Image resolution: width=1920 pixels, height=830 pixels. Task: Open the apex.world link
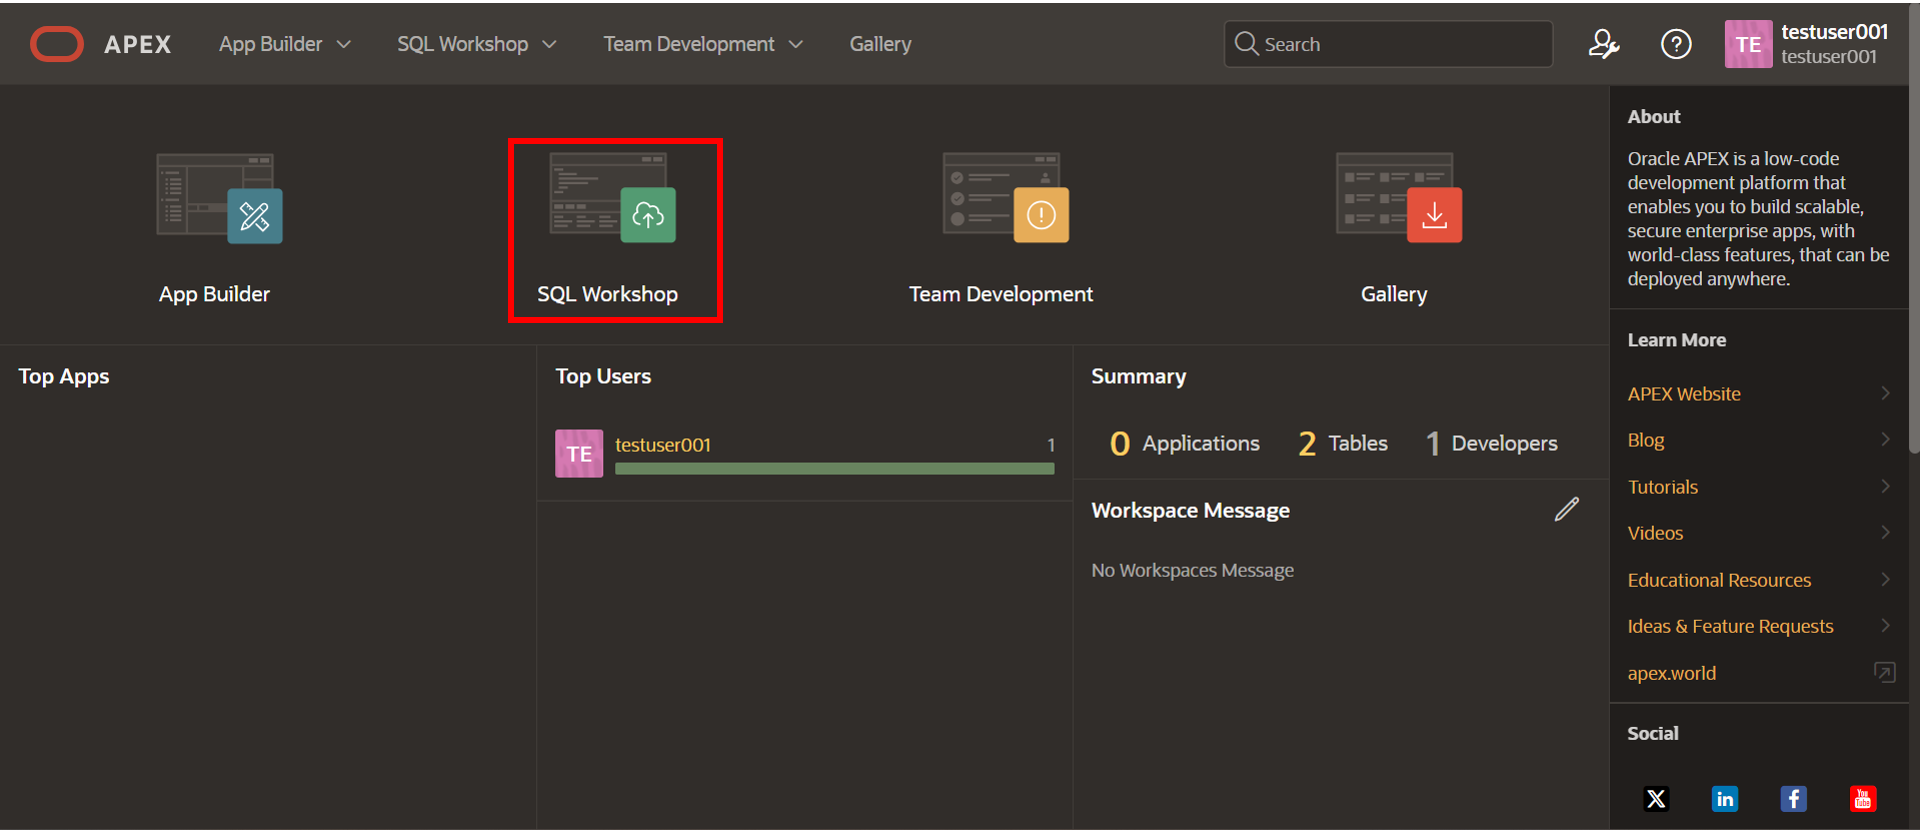pos(1671,673)
